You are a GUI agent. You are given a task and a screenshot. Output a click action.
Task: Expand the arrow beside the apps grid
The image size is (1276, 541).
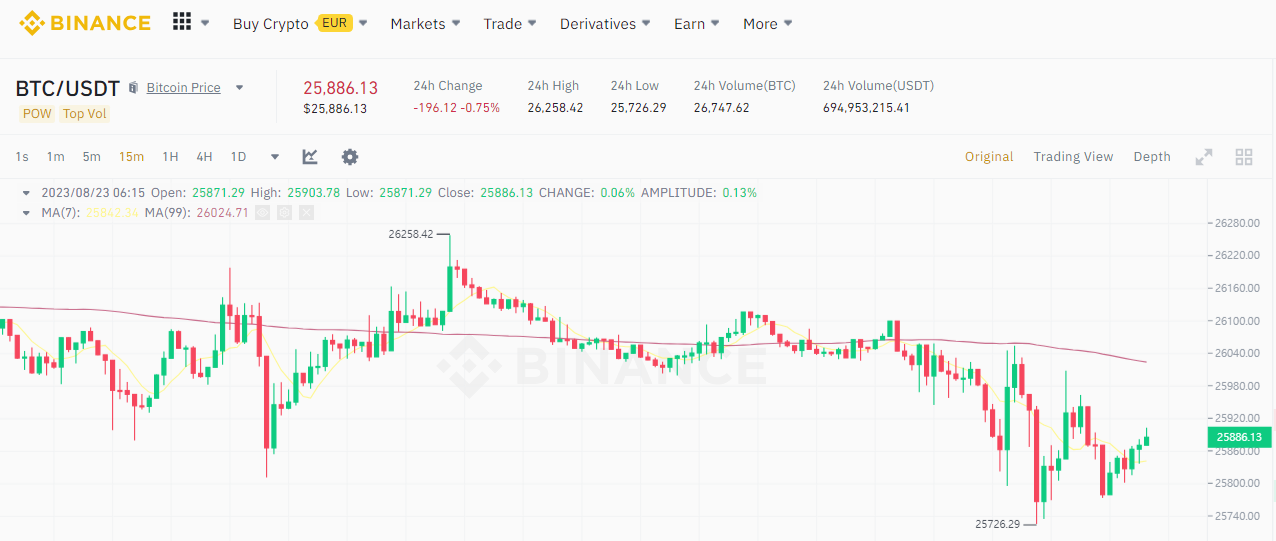click(x=205, y=23)
